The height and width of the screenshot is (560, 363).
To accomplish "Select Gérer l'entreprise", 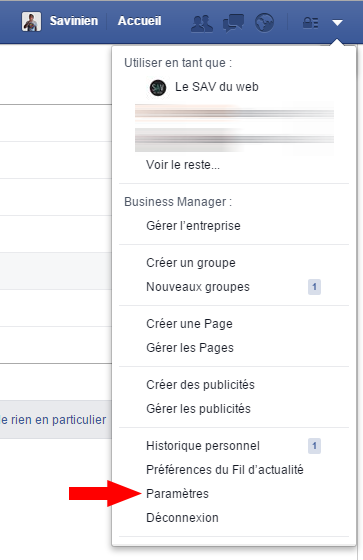I will tap(193, 226).
